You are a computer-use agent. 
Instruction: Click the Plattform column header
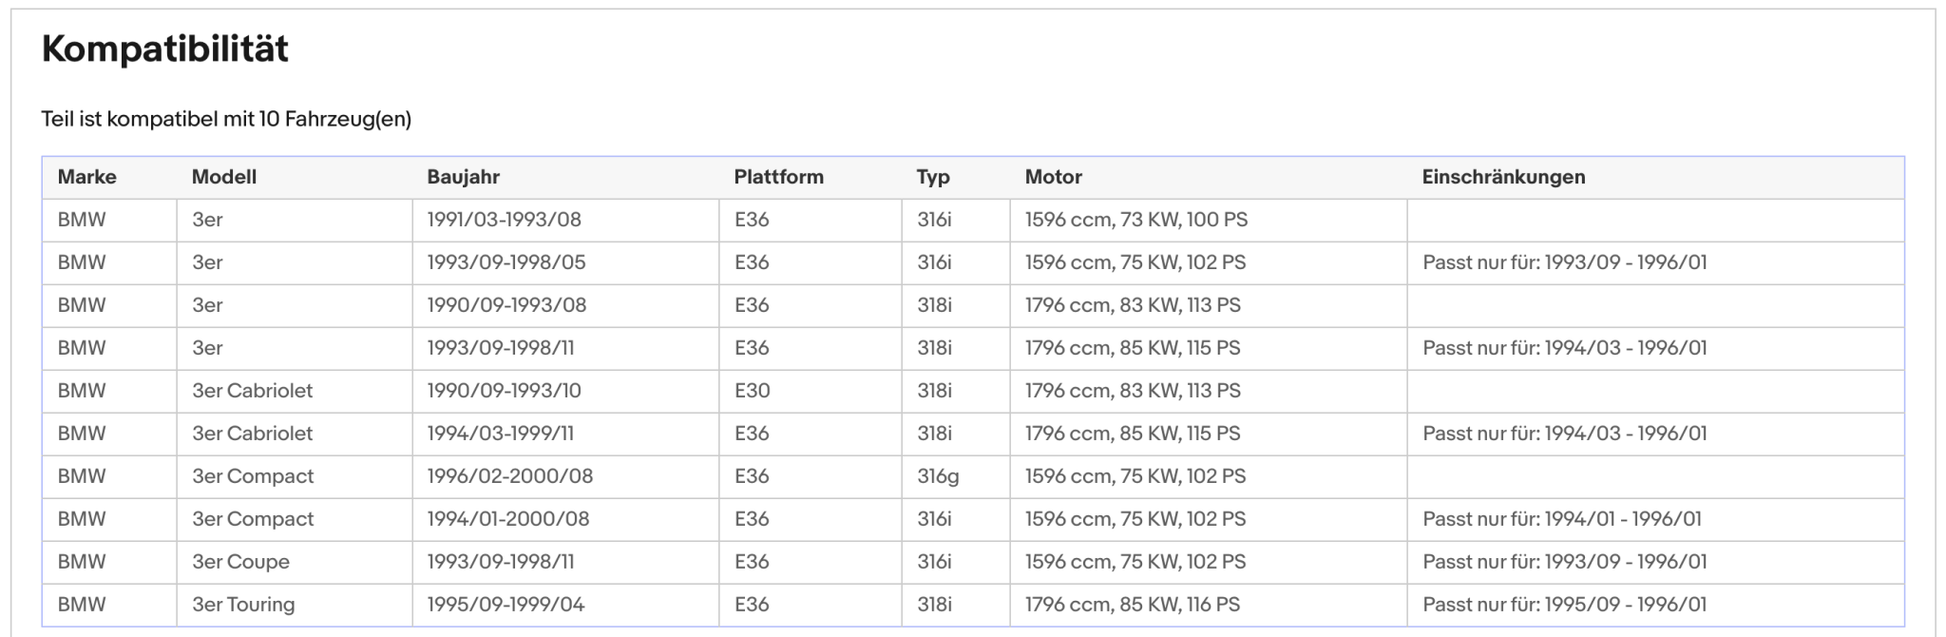[x=778, y=177]
